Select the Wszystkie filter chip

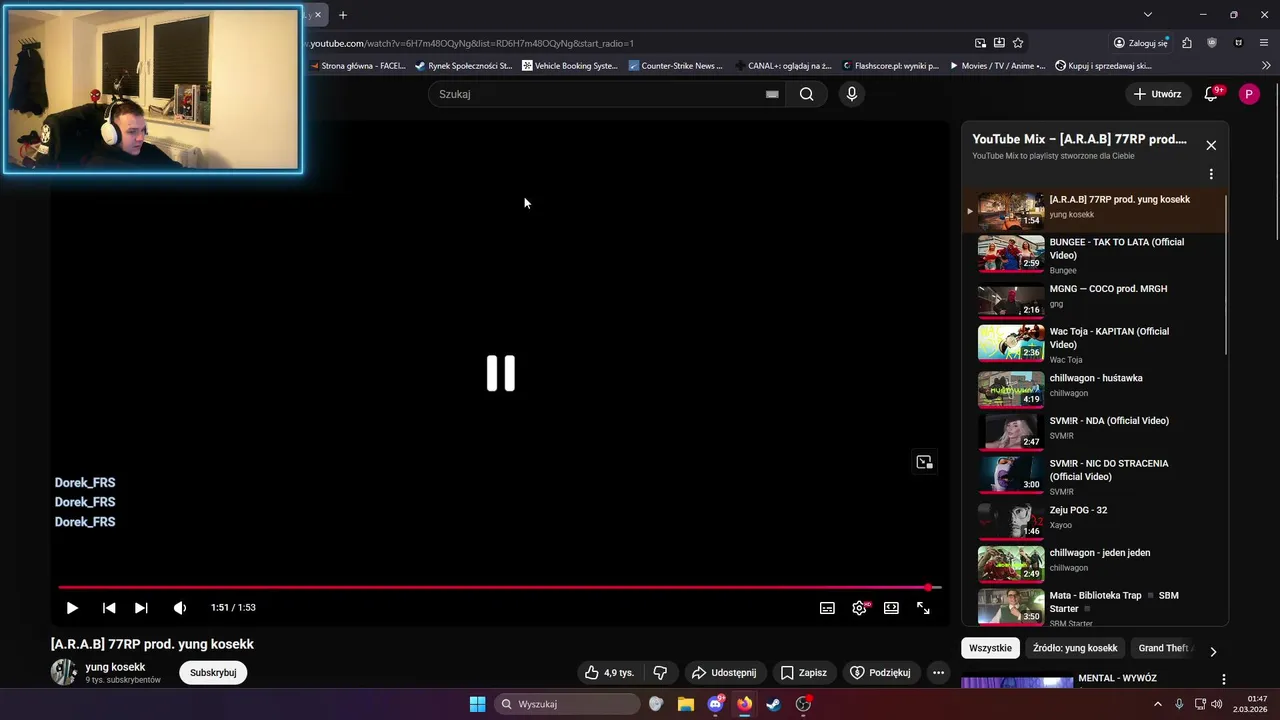[990, 648]
